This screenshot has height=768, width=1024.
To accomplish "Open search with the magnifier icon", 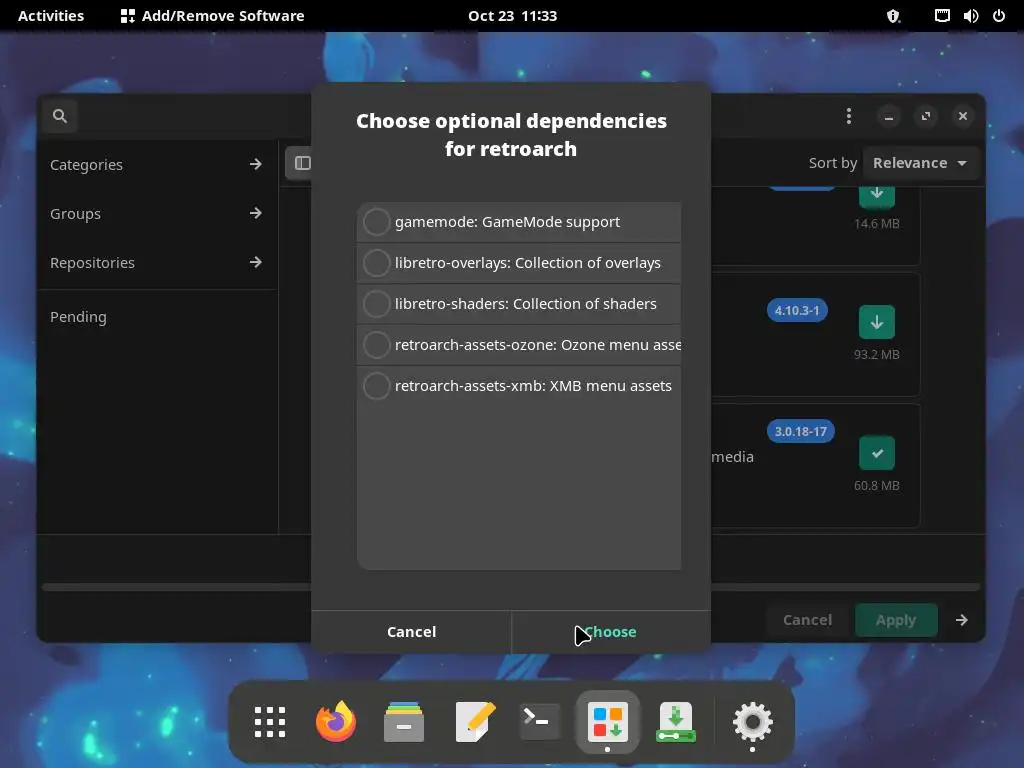I will pos(60,116).
